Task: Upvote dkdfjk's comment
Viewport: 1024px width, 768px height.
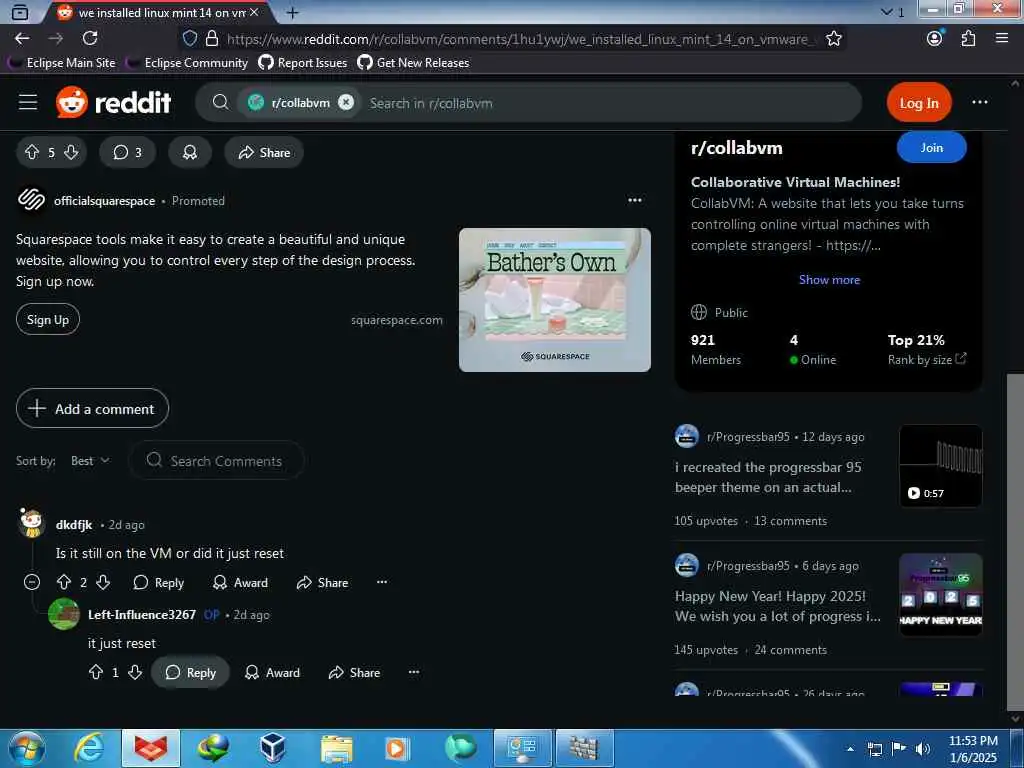Action: pyautogui.click(x=64, y=582)
